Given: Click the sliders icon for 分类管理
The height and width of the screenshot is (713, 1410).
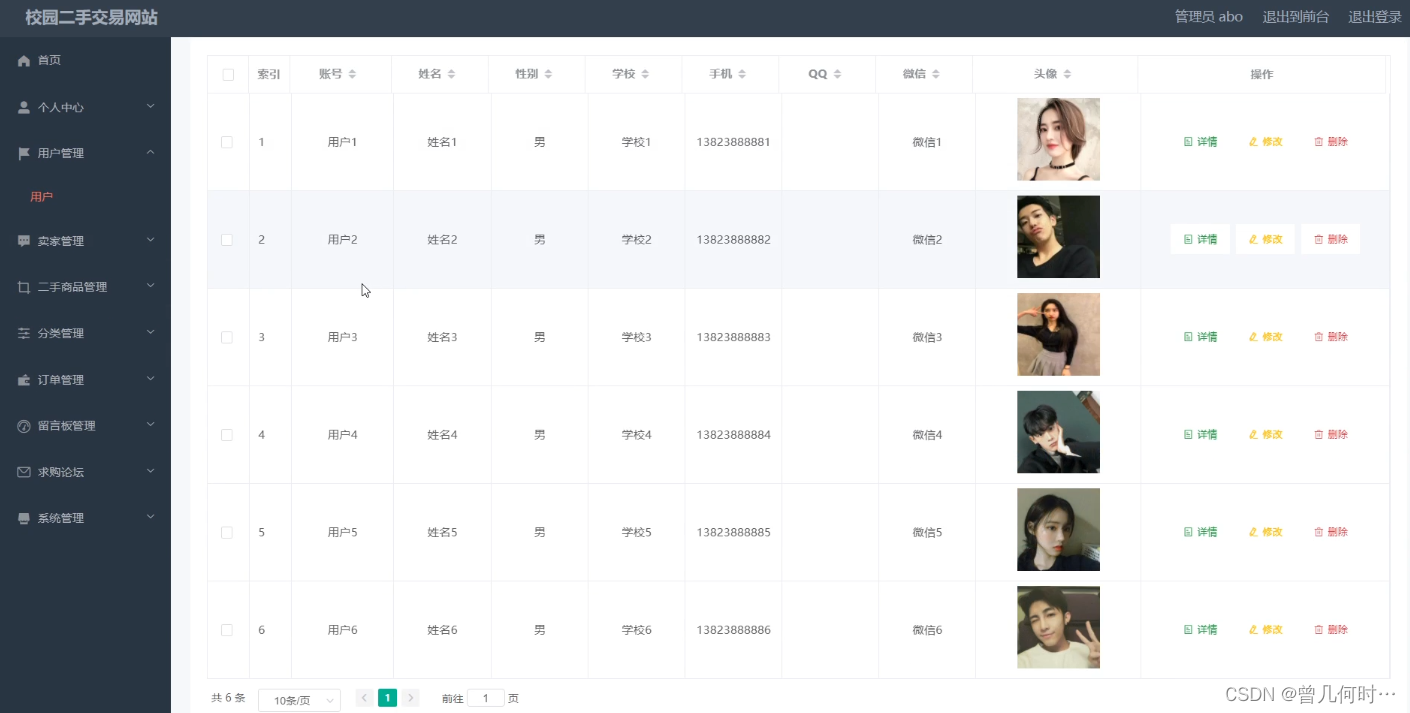Looking at the screenshot, I should point(24,333).
